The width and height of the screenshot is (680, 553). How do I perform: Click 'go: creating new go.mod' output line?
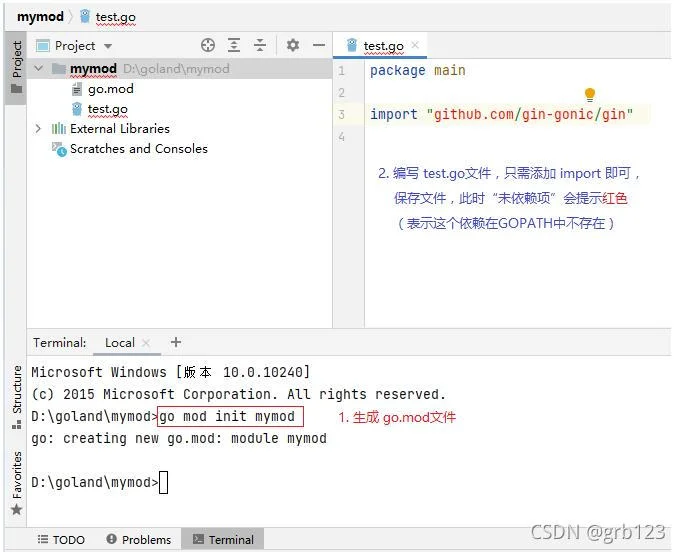[x=179, y=438]
